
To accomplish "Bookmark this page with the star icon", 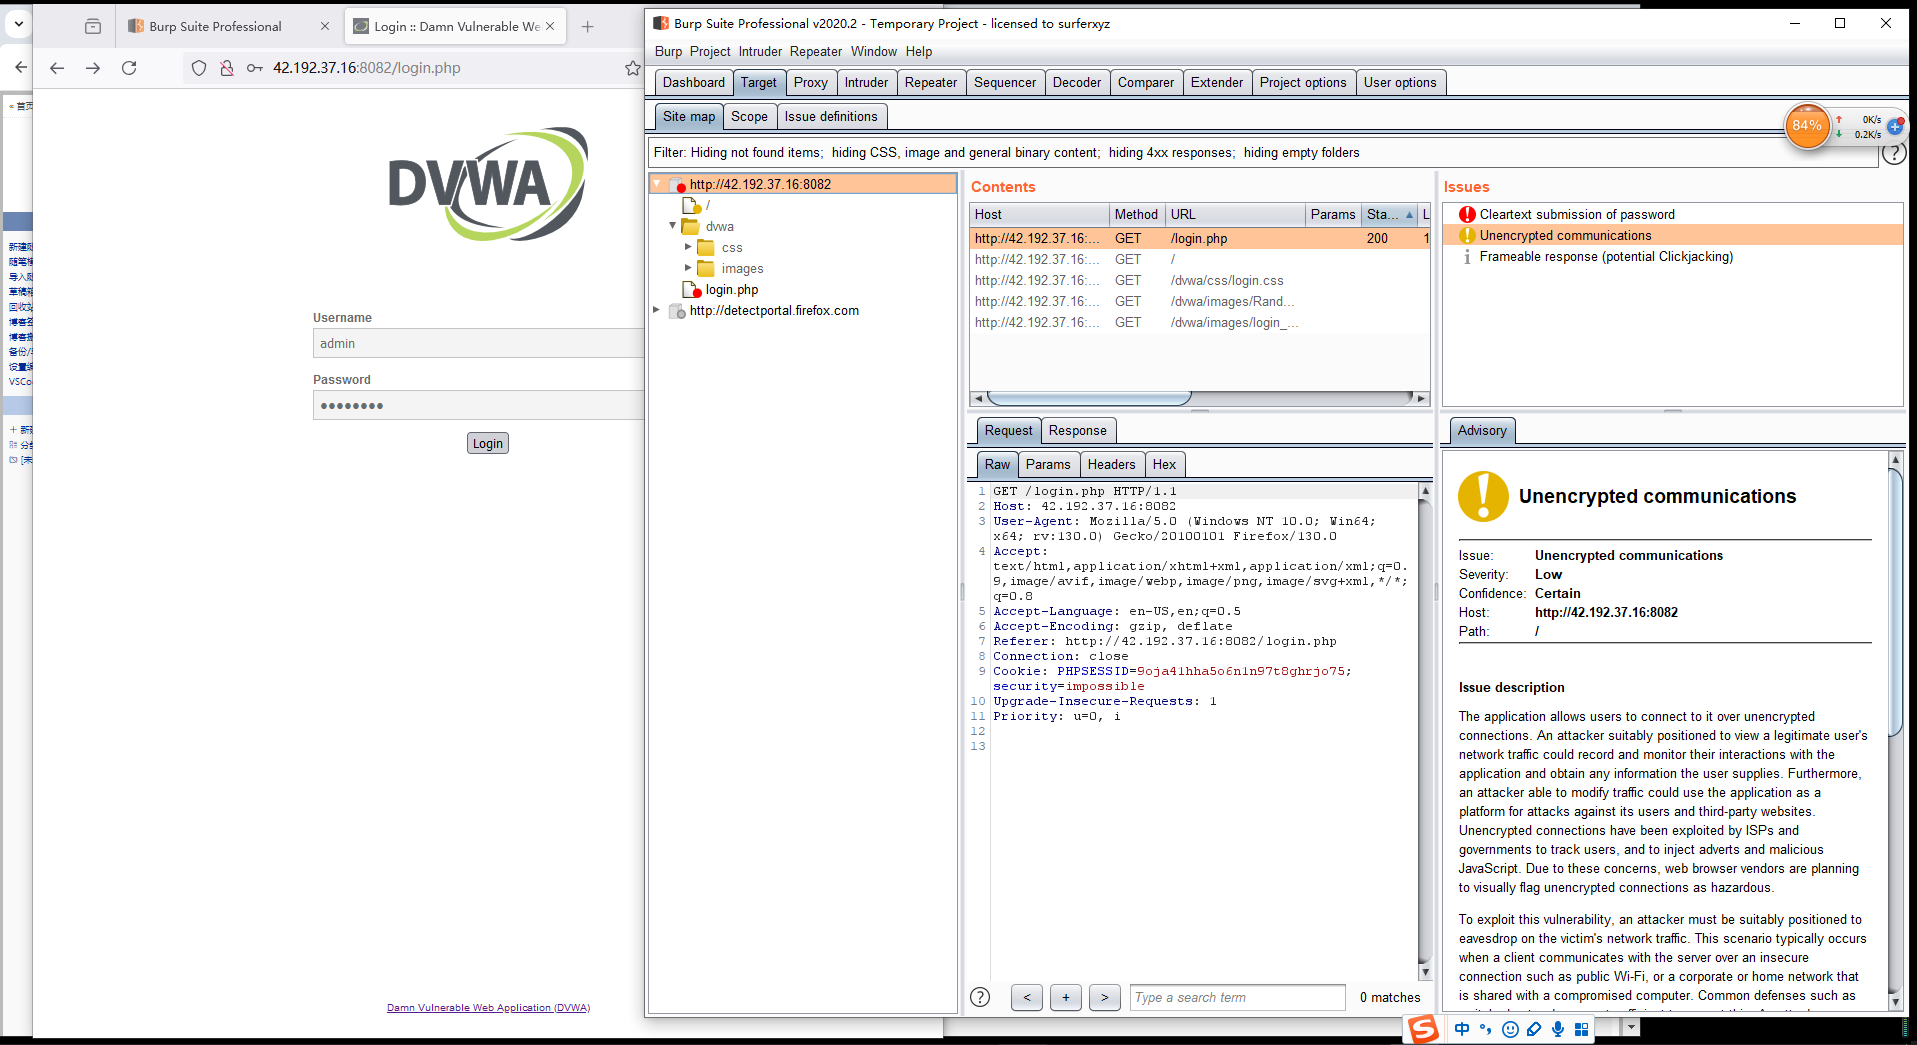I will 632,68.
